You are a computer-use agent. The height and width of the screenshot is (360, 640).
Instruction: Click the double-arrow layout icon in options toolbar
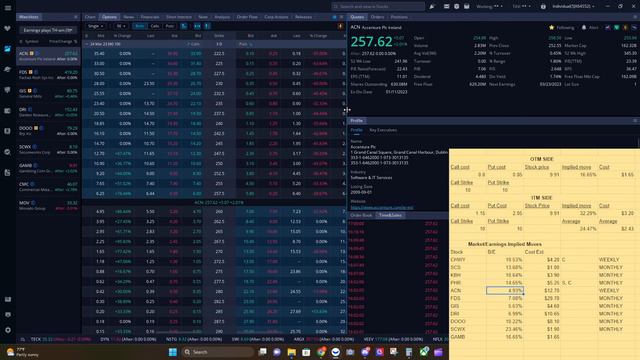pos(197,26)
